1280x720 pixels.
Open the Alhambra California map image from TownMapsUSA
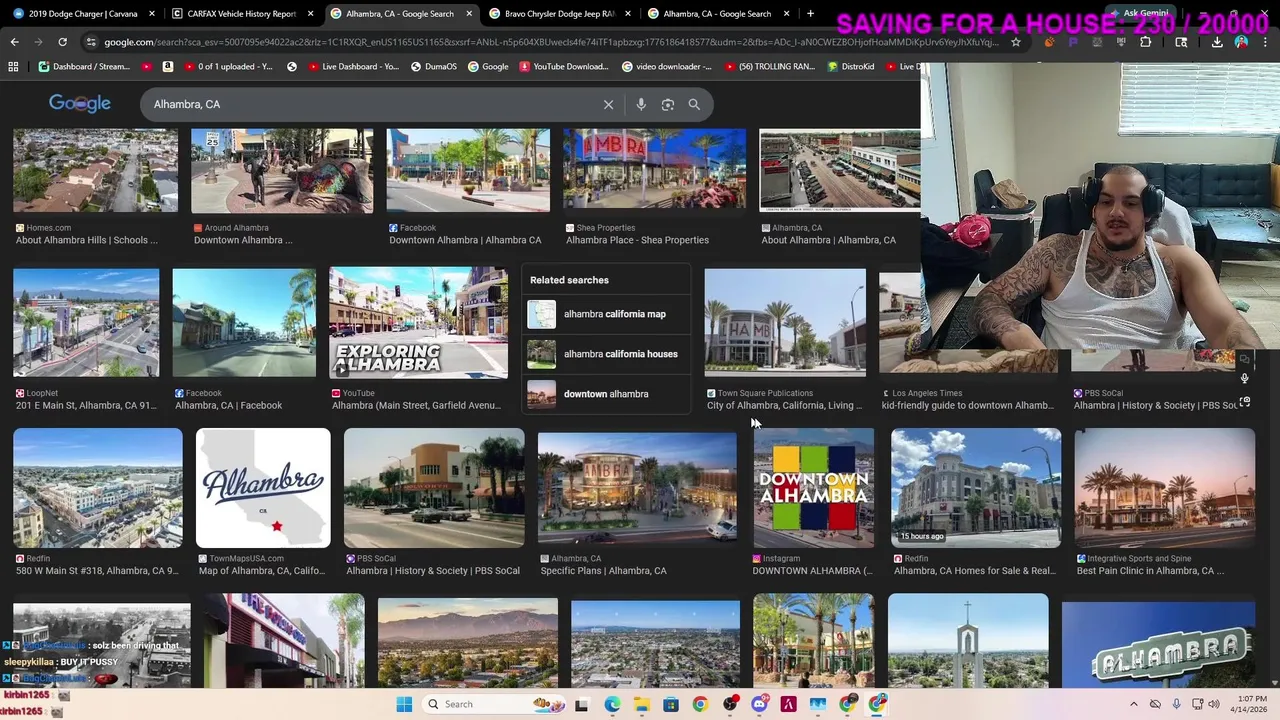pyautogui.click(x=263, y=488)
